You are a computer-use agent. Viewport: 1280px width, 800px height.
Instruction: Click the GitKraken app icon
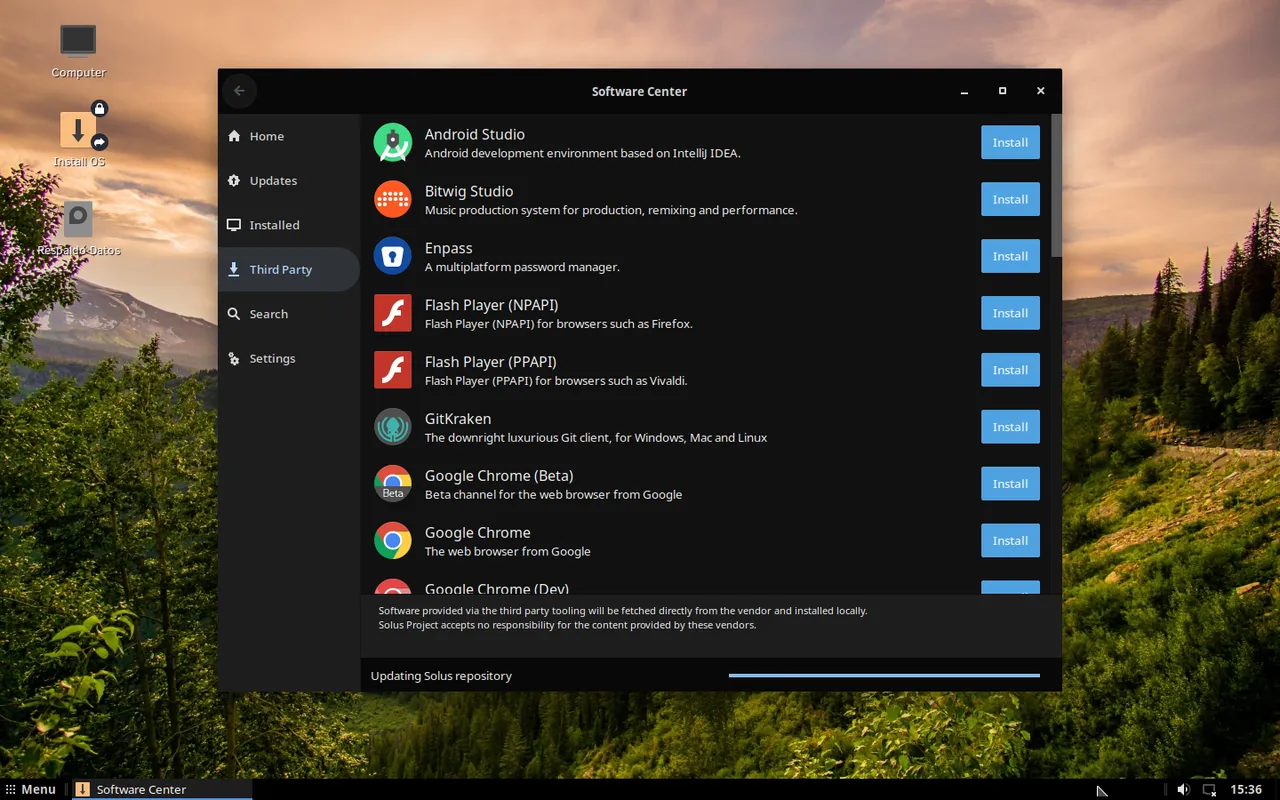[393, 427]
